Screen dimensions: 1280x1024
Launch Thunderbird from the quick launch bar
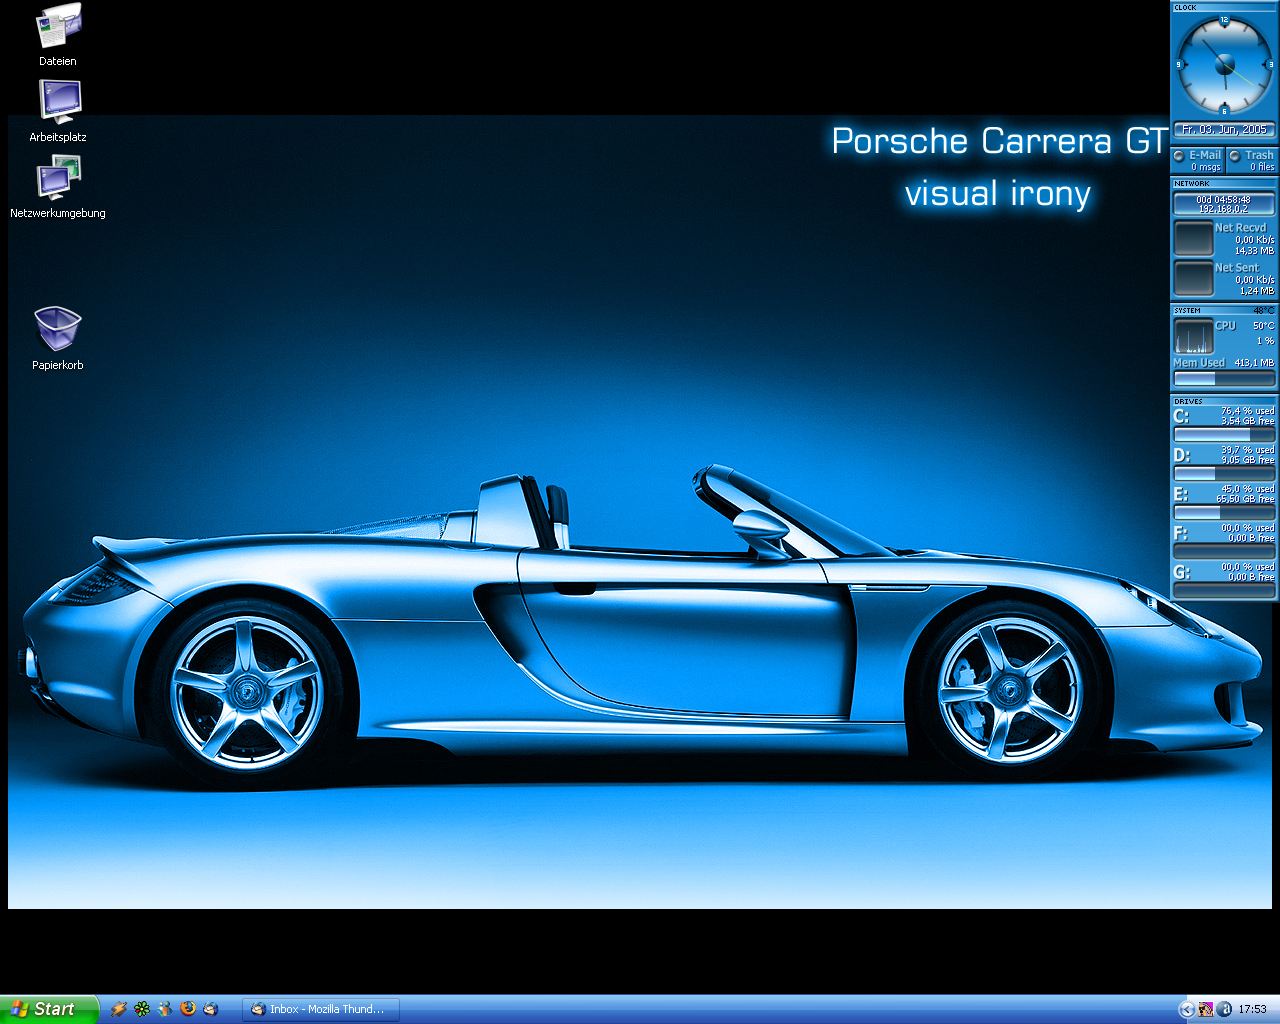(211, 1009)
